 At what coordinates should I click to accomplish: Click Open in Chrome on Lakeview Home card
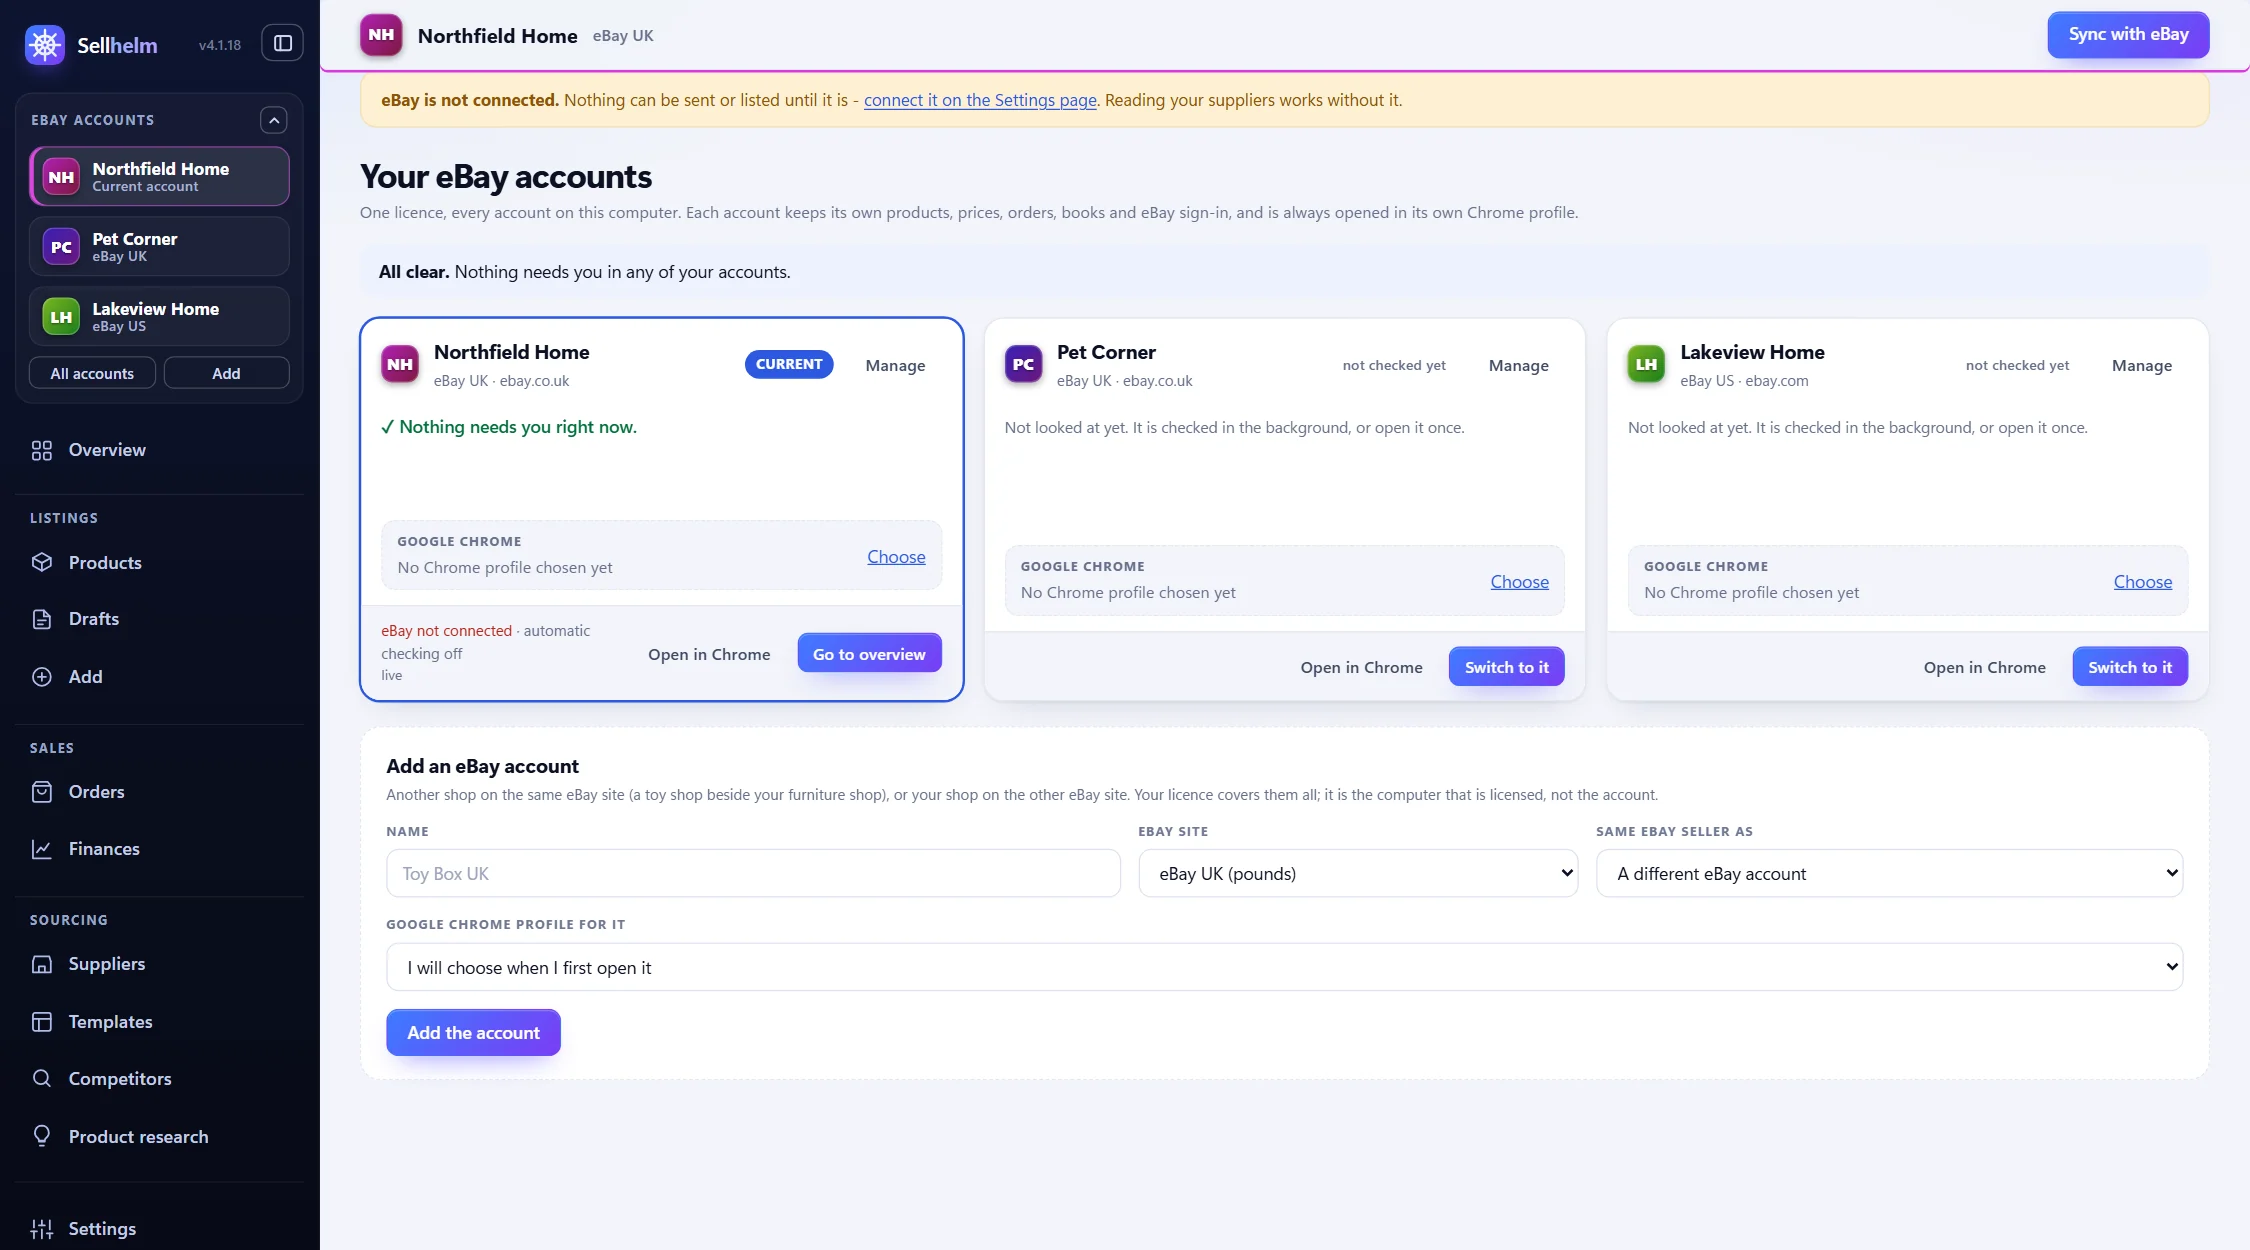point(1984,667)
